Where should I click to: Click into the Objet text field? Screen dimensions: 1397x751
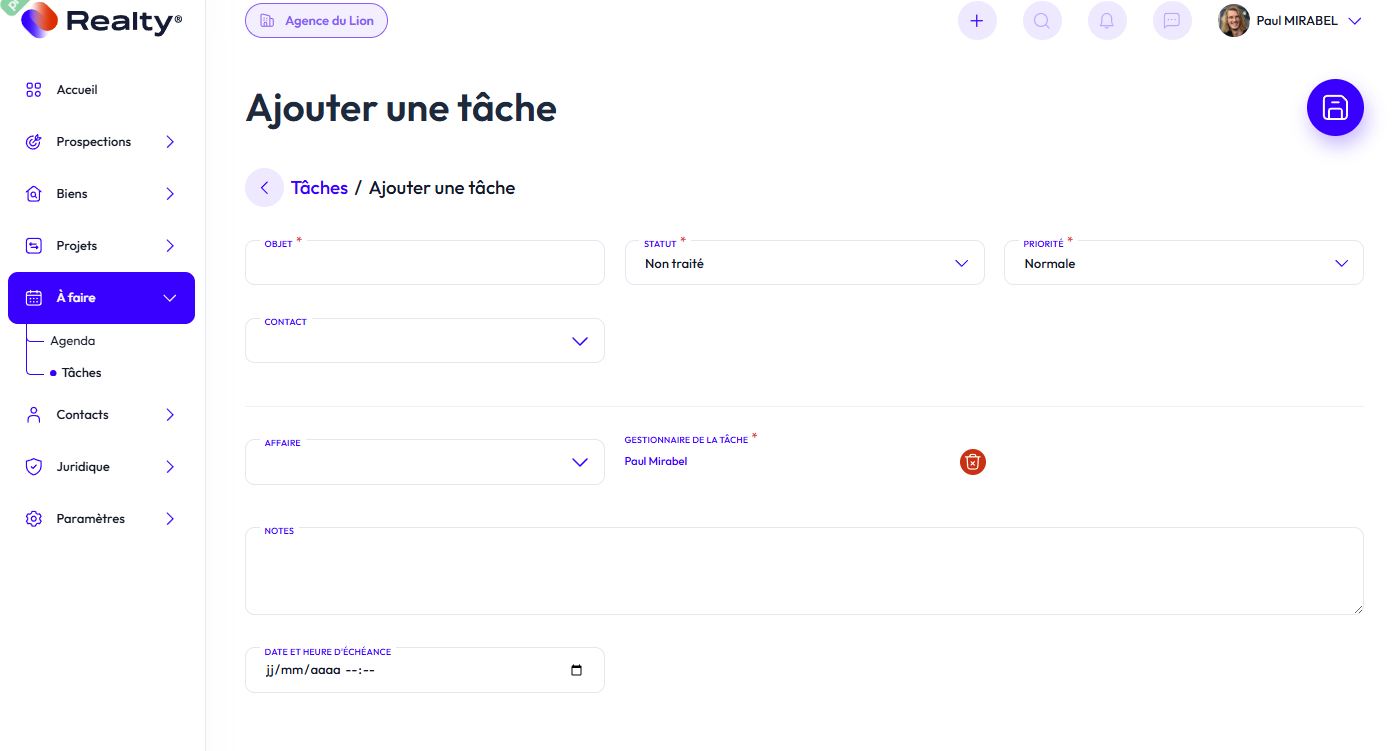pyautogui.click(x=424, y=266)
